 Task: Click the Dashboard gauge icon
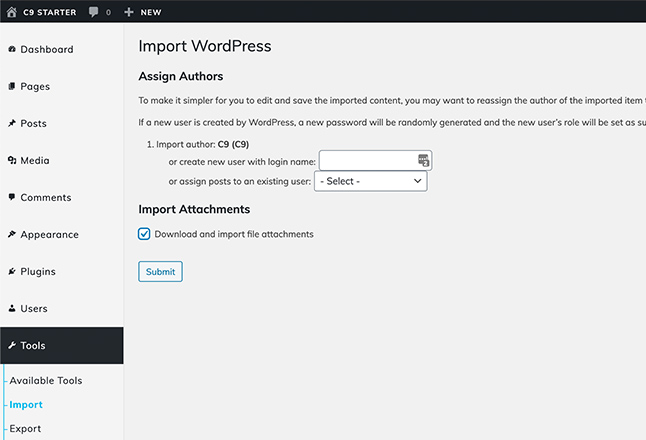12,49
